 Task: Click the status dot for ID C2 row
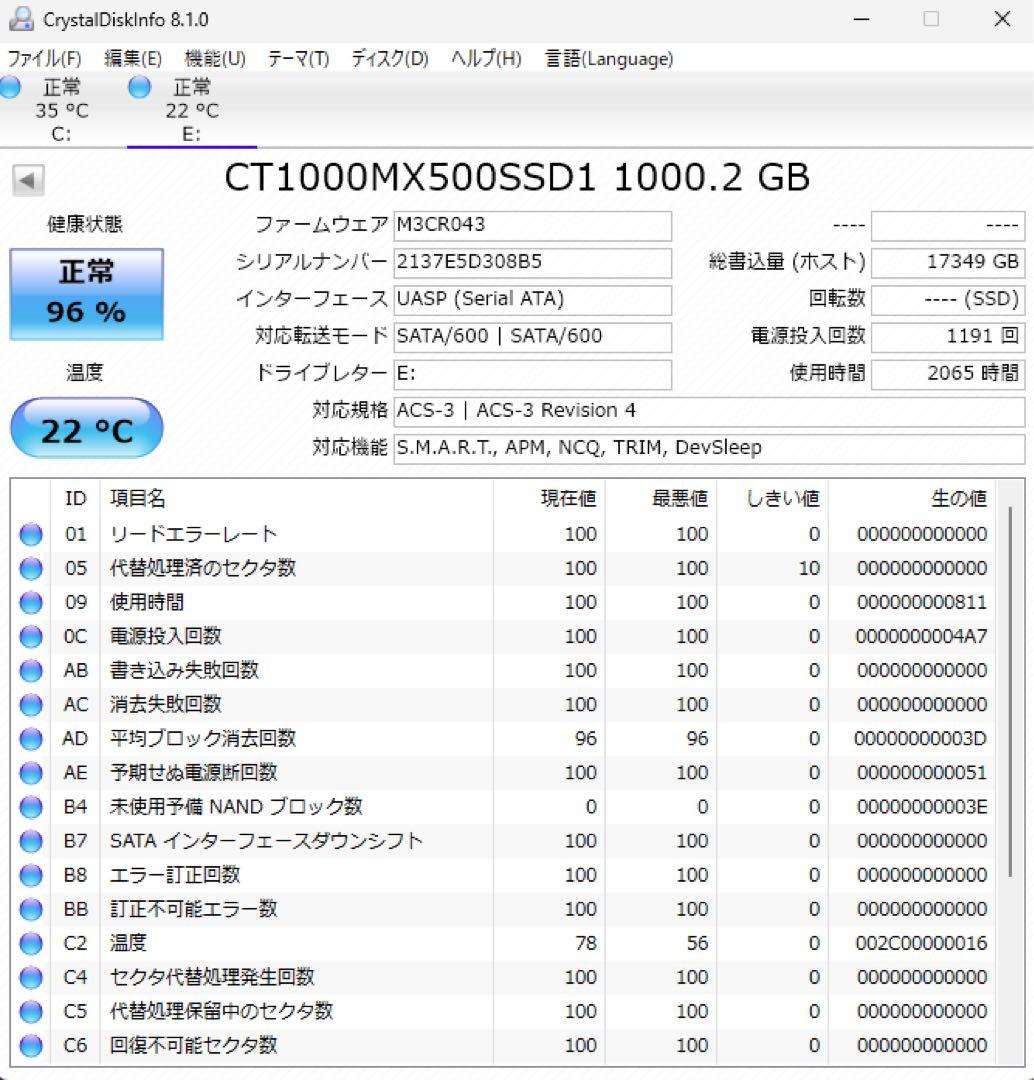point(31,944)
